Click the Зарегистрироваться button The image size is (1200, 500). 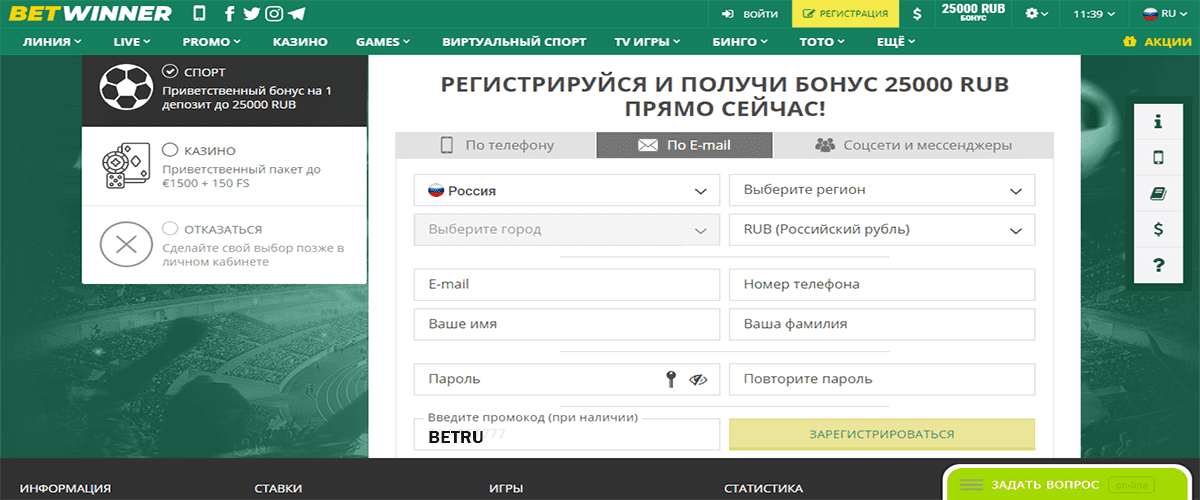[x=882, y=434]
